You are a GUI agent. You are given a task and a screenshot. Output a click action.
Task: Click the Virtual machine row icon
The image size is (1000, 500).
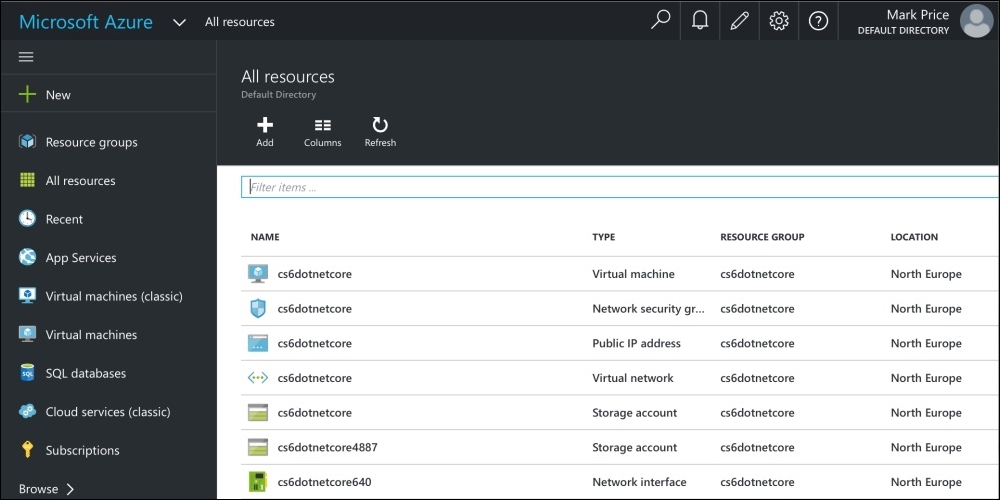[258, 274]
